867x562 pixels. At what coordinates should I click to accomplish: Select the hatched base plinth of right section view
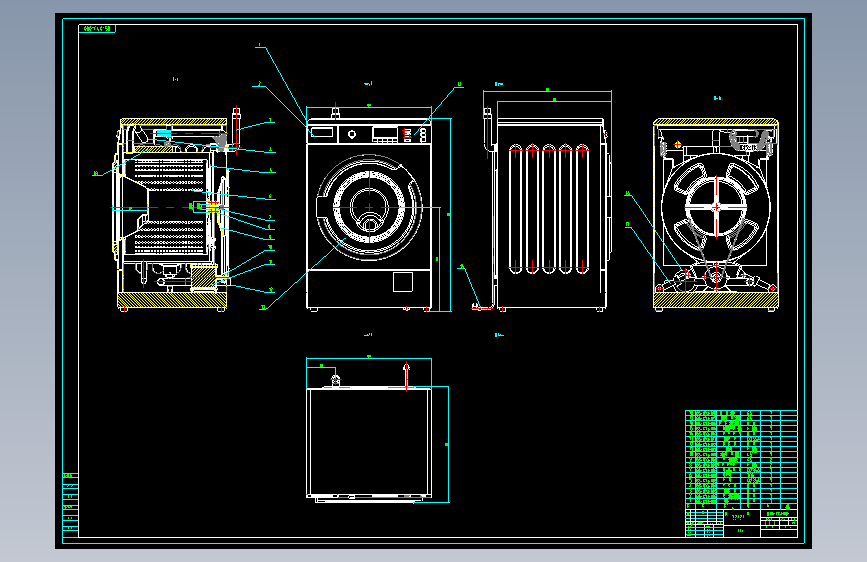click(x=716, y=300)
